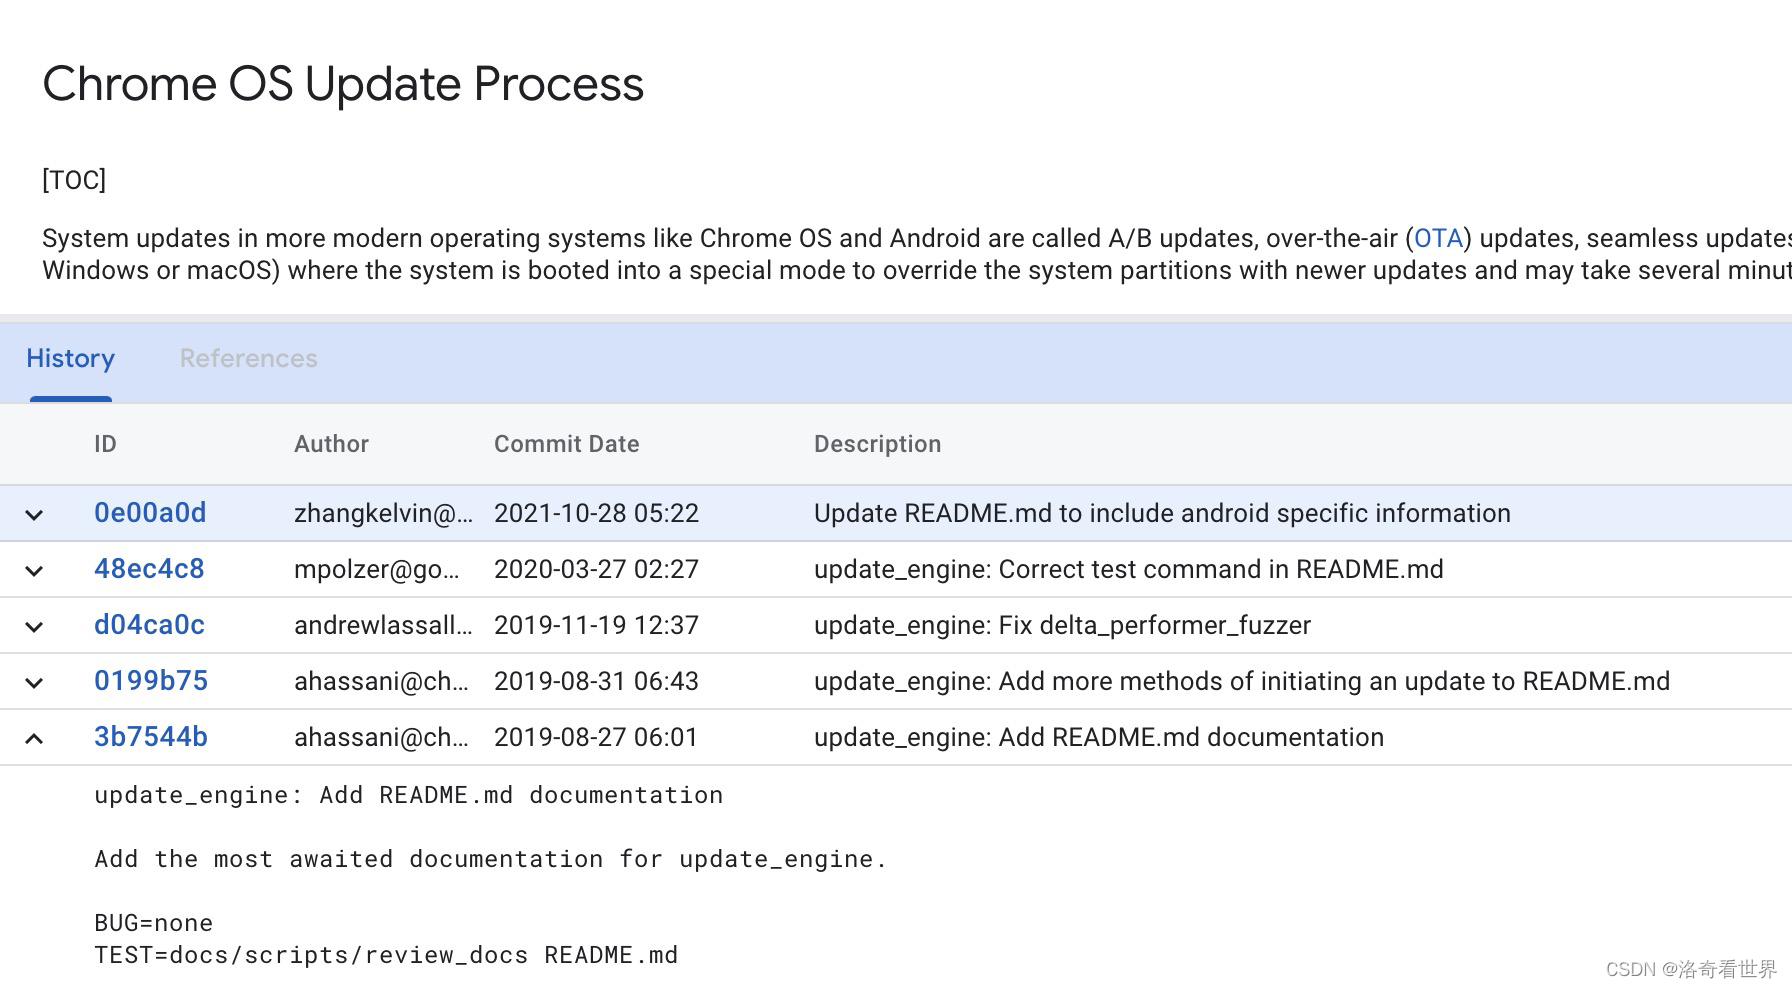Select author cell andrewlassall...
This screenshot has height=988, width=1792.
point(383,625)
